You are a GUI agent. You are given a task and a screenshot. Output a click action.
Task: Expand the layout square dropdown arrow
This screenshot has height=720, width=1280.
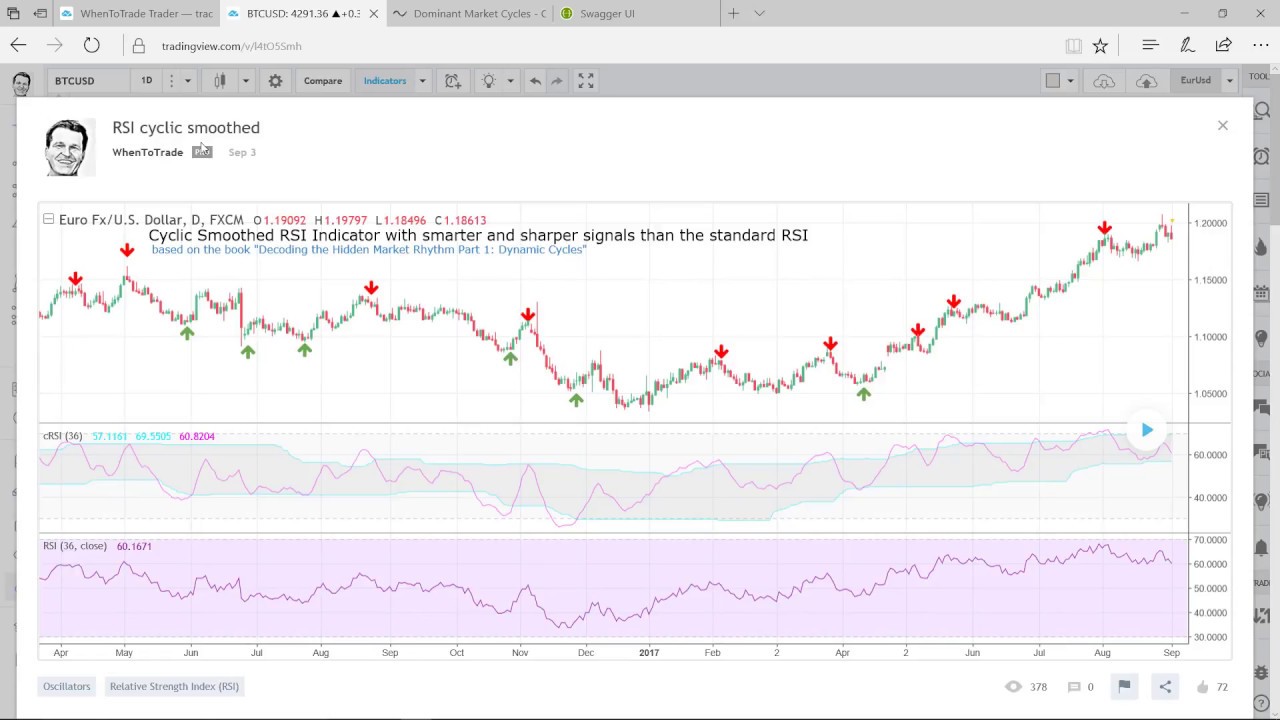point(1070,81)
